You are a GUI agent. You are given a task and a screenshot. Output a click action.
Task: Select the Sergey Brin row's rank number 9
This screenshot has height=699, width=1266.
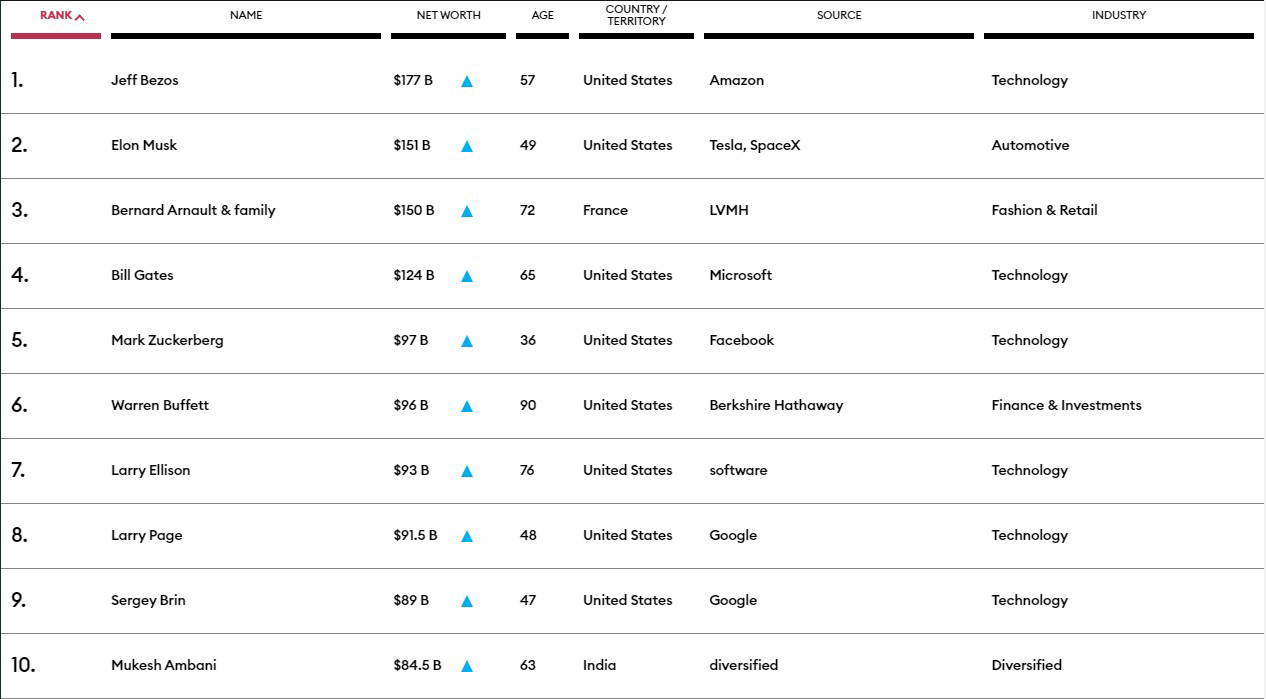point(19,600)
